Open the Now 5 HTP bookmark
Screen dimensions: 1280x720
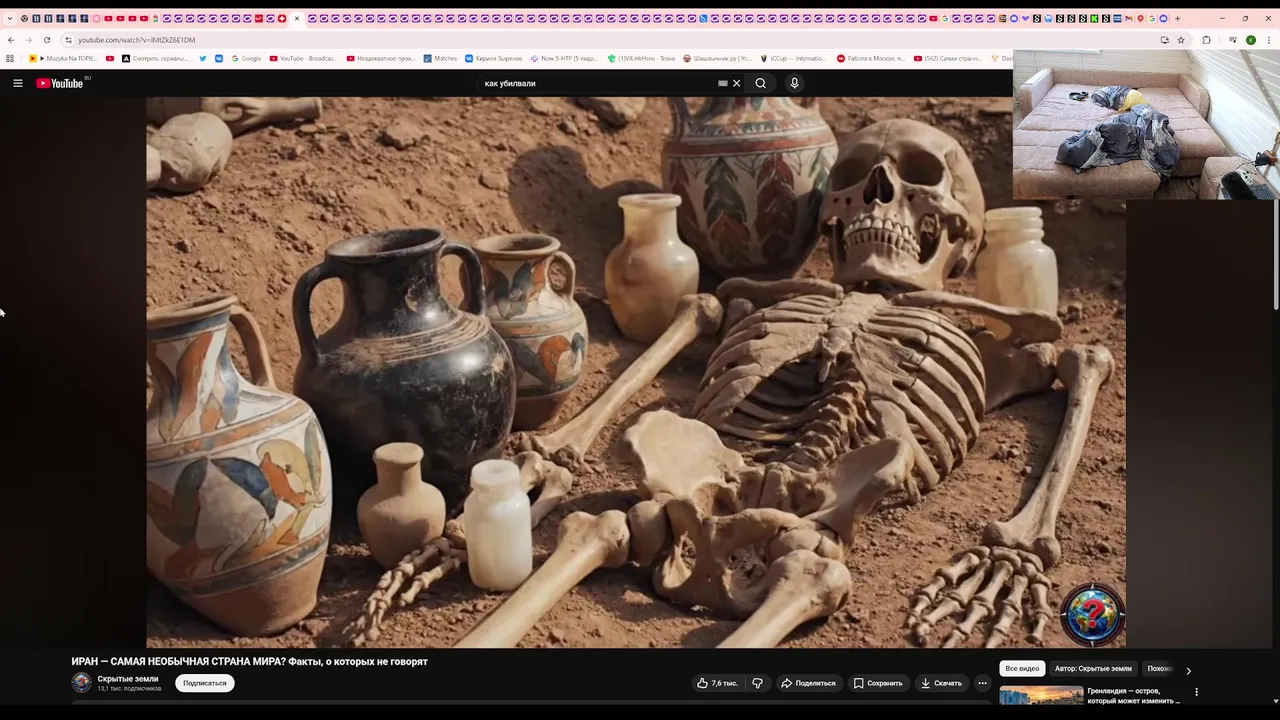point(565,58)
